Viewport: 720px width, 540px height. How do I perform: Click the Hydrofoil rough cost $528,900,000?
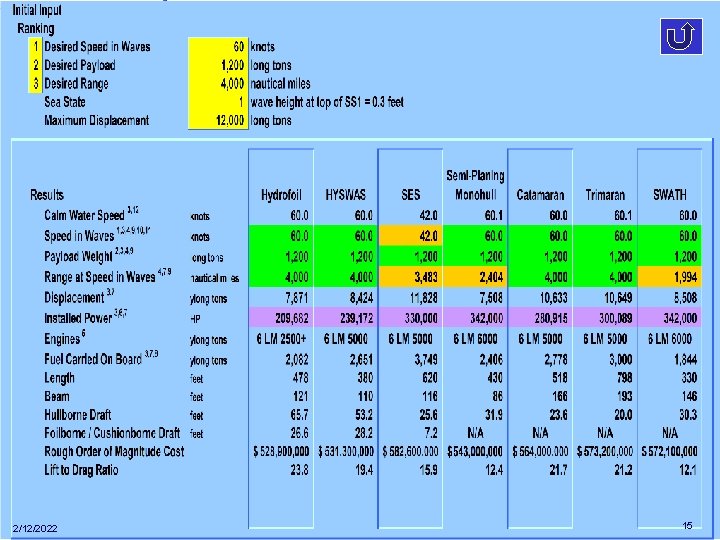281,451
